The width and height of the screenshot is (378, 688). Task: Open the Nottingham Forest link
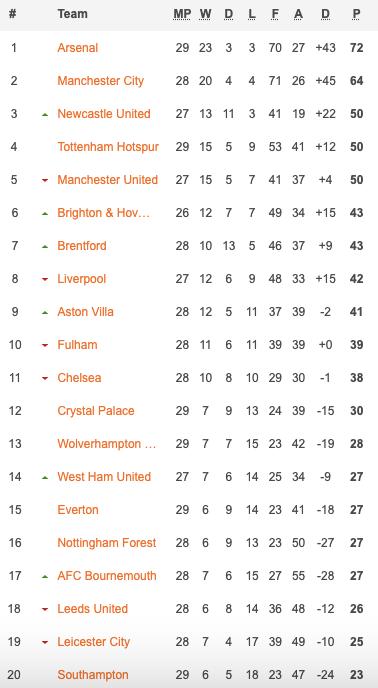pyautogui.click(x=107, y=543)
